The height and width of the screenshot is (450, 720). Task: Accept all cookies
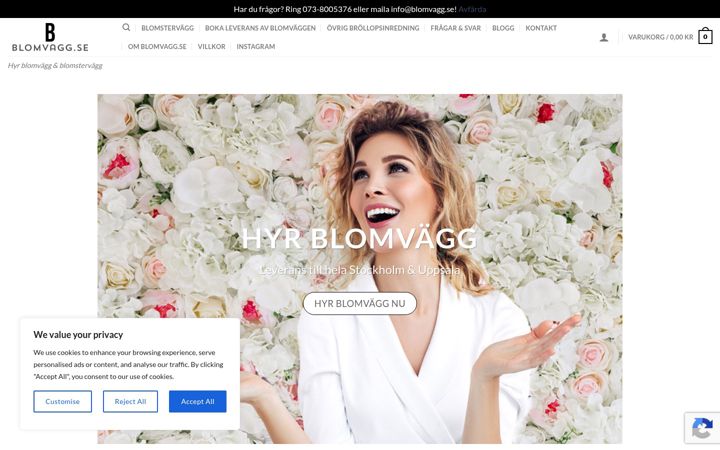(197, 401)
